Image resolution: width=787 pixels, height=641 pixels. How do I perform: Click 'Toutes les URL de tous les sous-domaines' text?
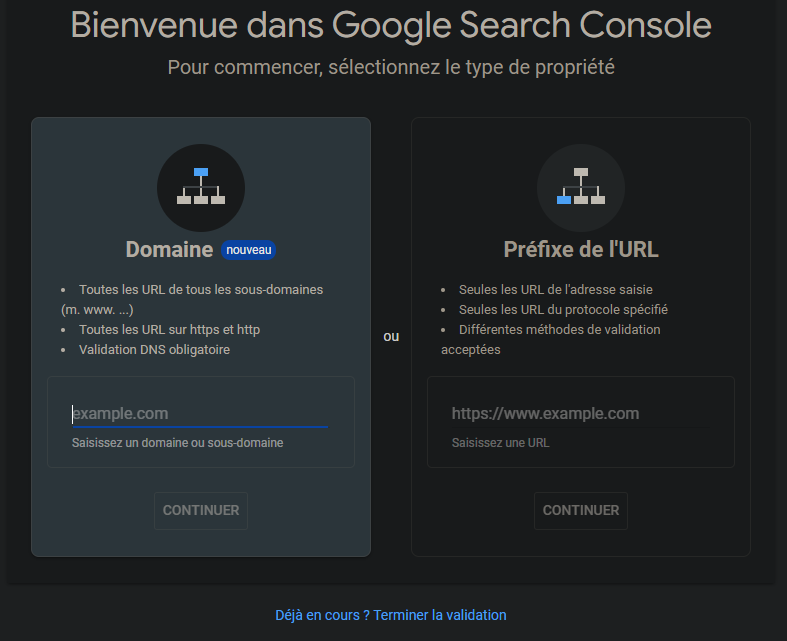coord(201,290)
